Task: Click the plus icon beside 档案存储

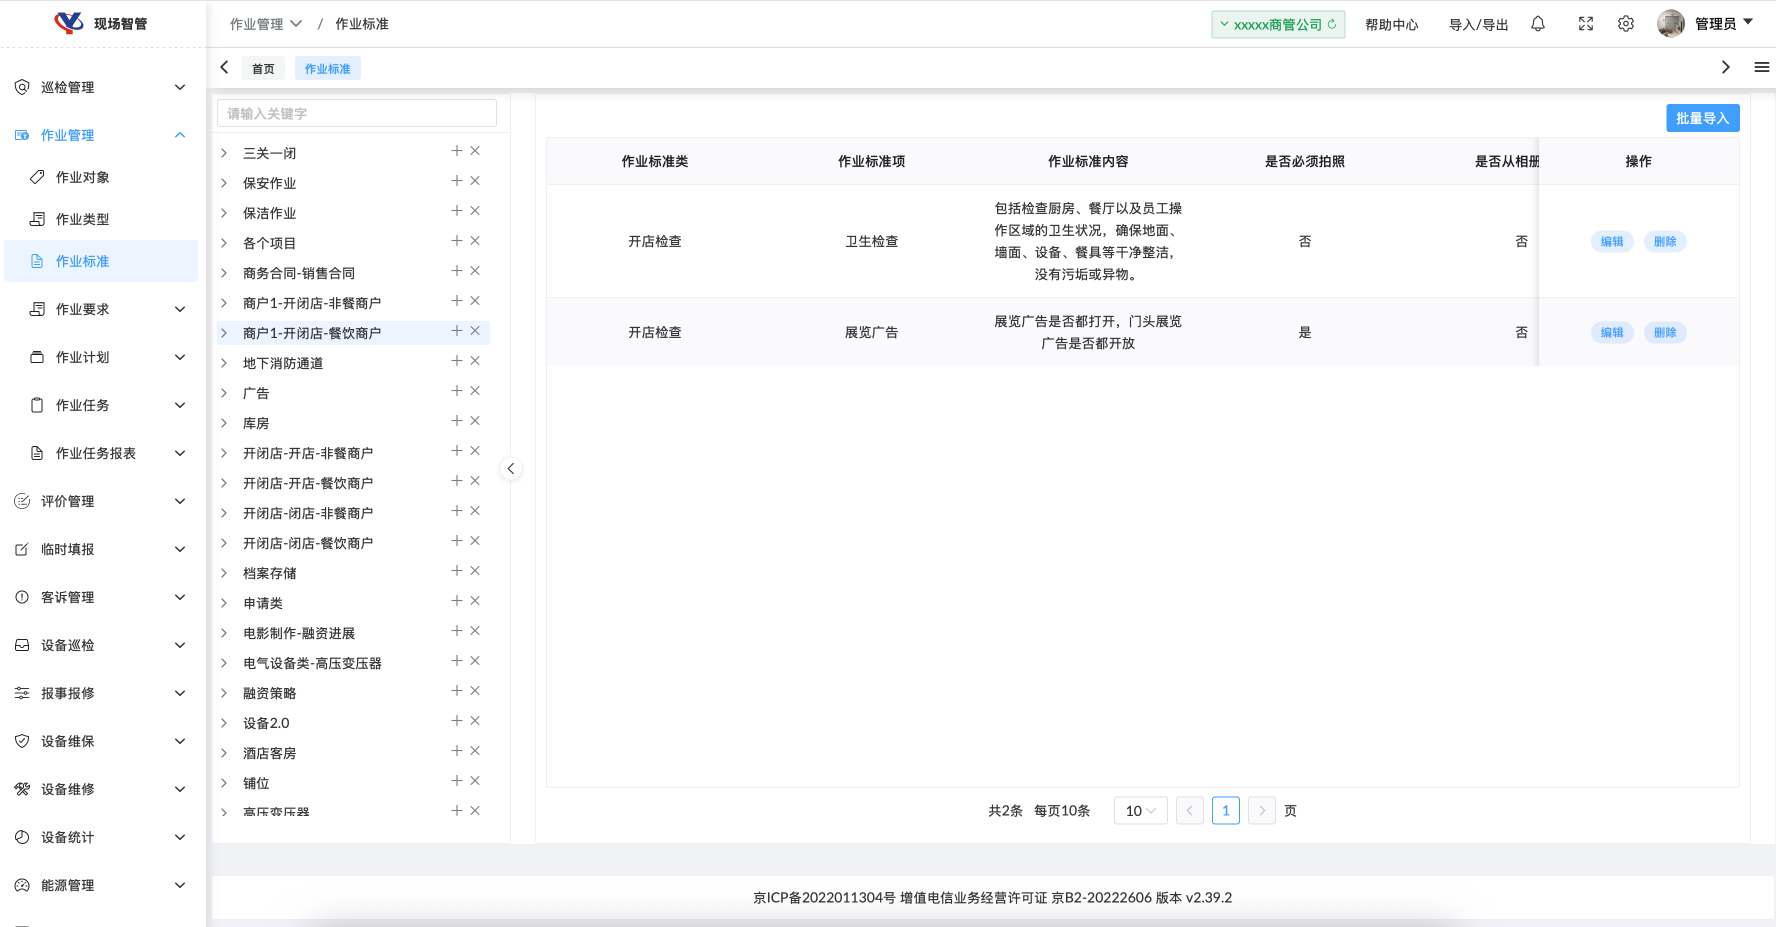Action: pyautogui.click(x=456, y=571)
